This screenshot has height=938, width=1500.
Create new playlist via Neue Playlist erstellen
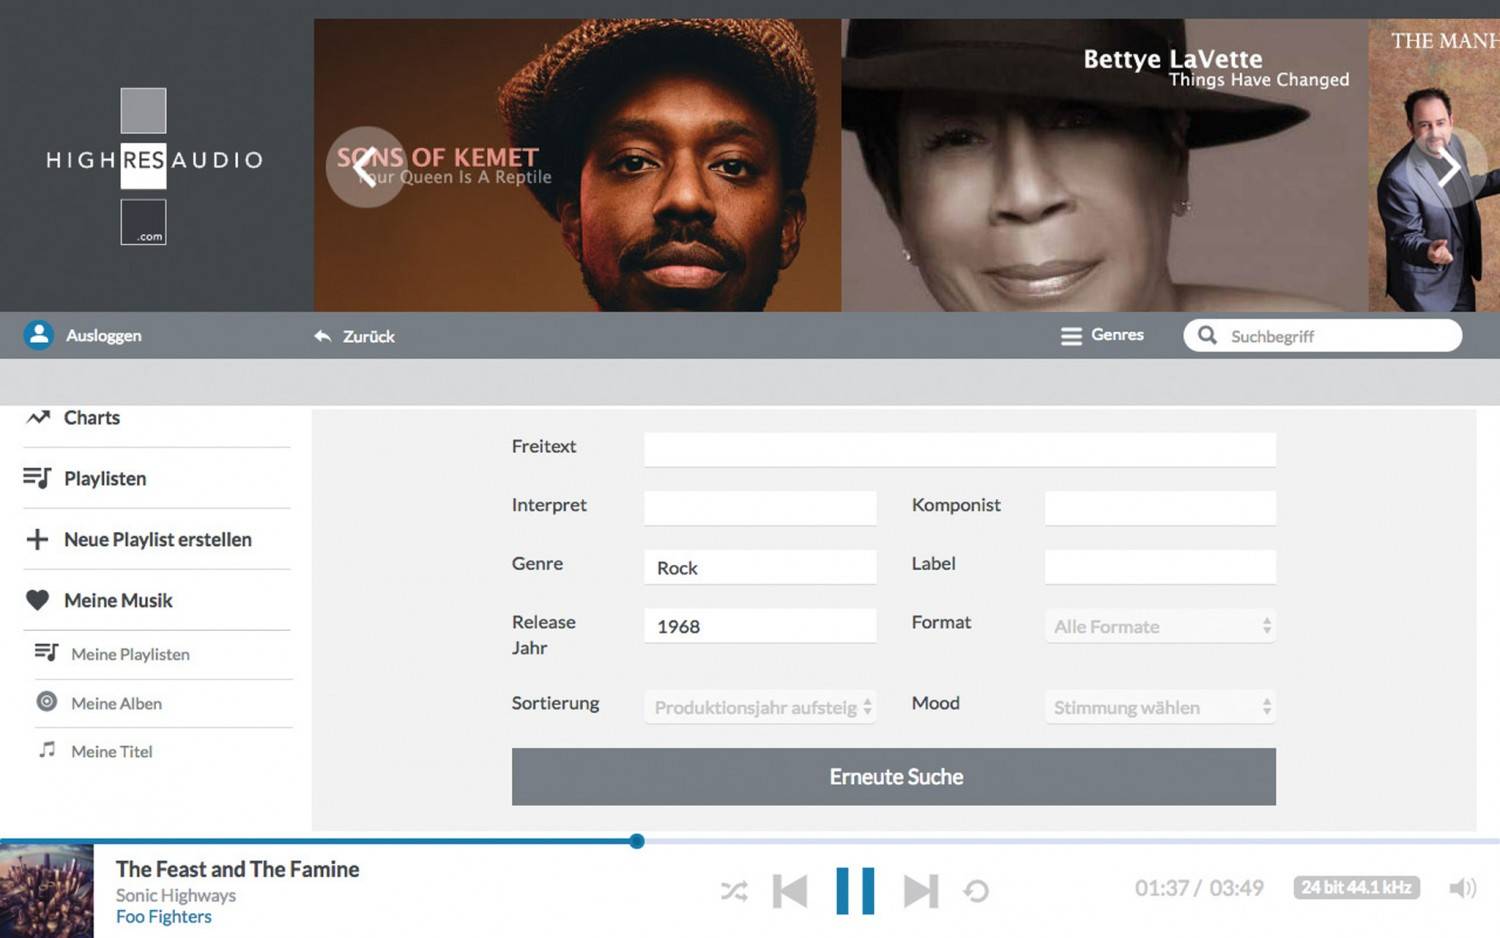click(158, 540)
